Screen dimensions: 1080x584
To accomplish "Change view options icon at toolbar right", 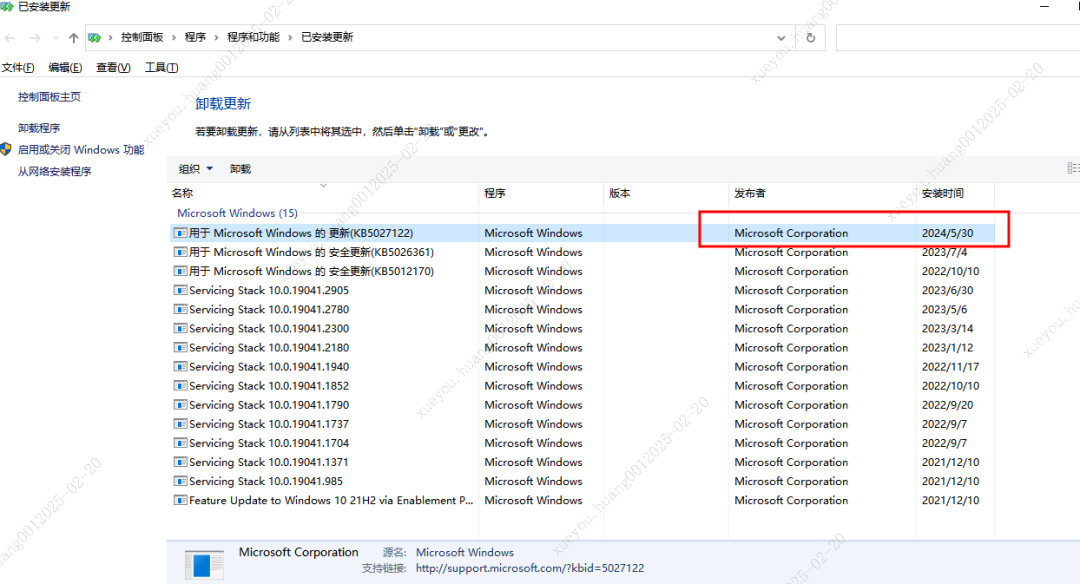I will (1073, 168).
